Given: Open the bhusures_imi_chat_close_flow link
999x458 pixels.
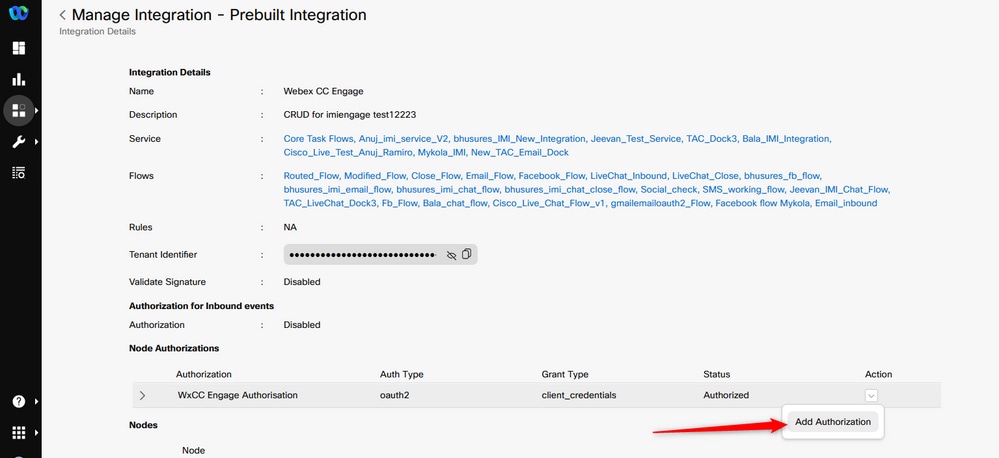Looking at the screenshot, I should pos(570,189).
